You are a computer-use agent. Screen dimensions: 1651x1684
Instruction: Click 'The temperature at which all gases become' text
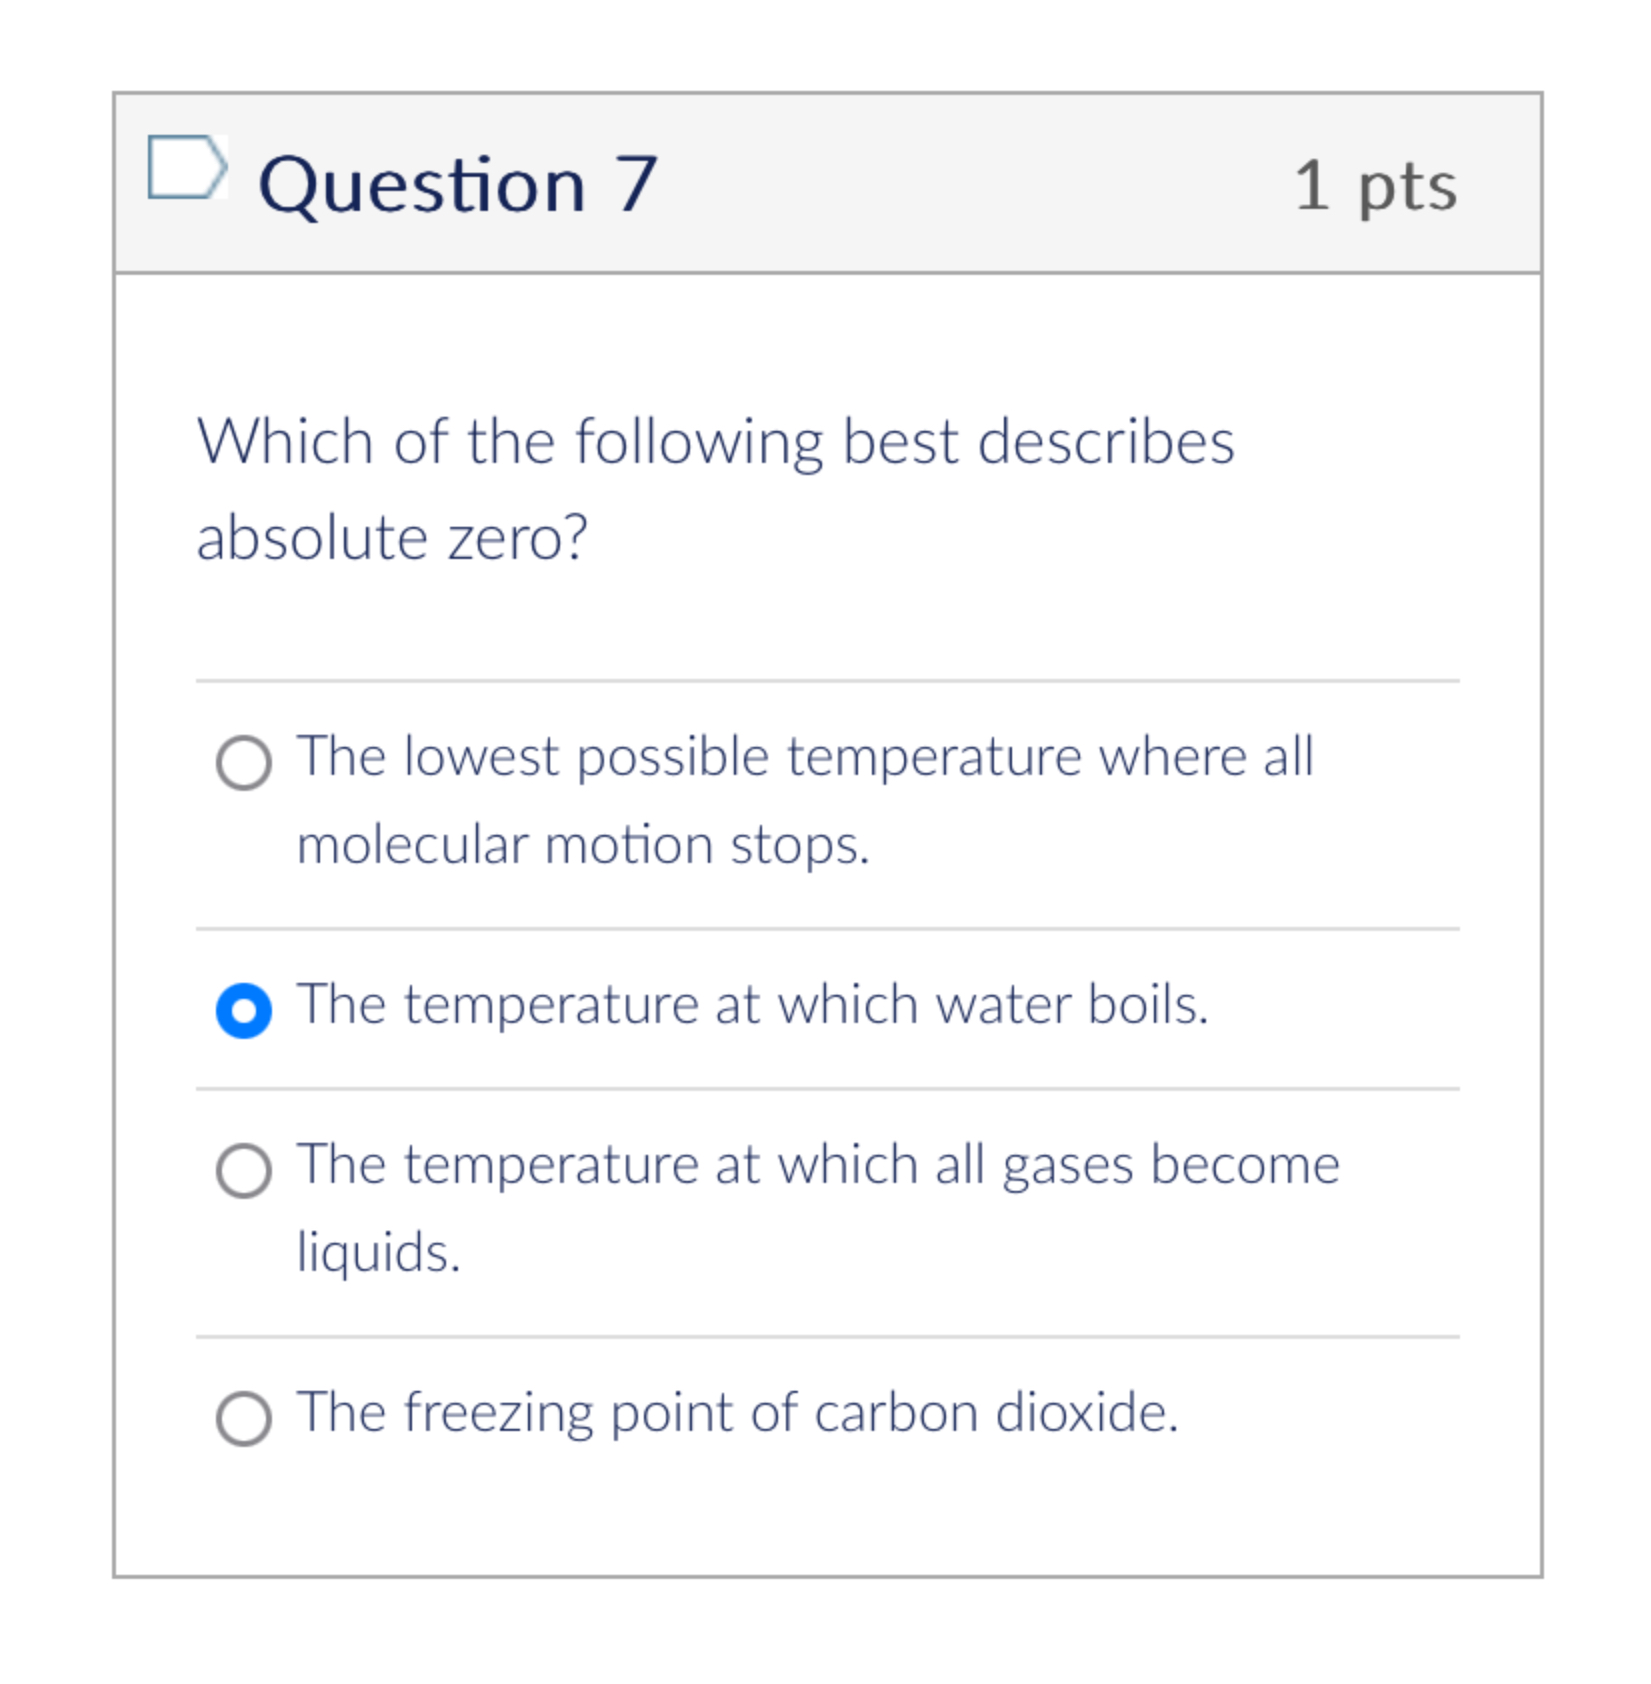pos(818,1165)
